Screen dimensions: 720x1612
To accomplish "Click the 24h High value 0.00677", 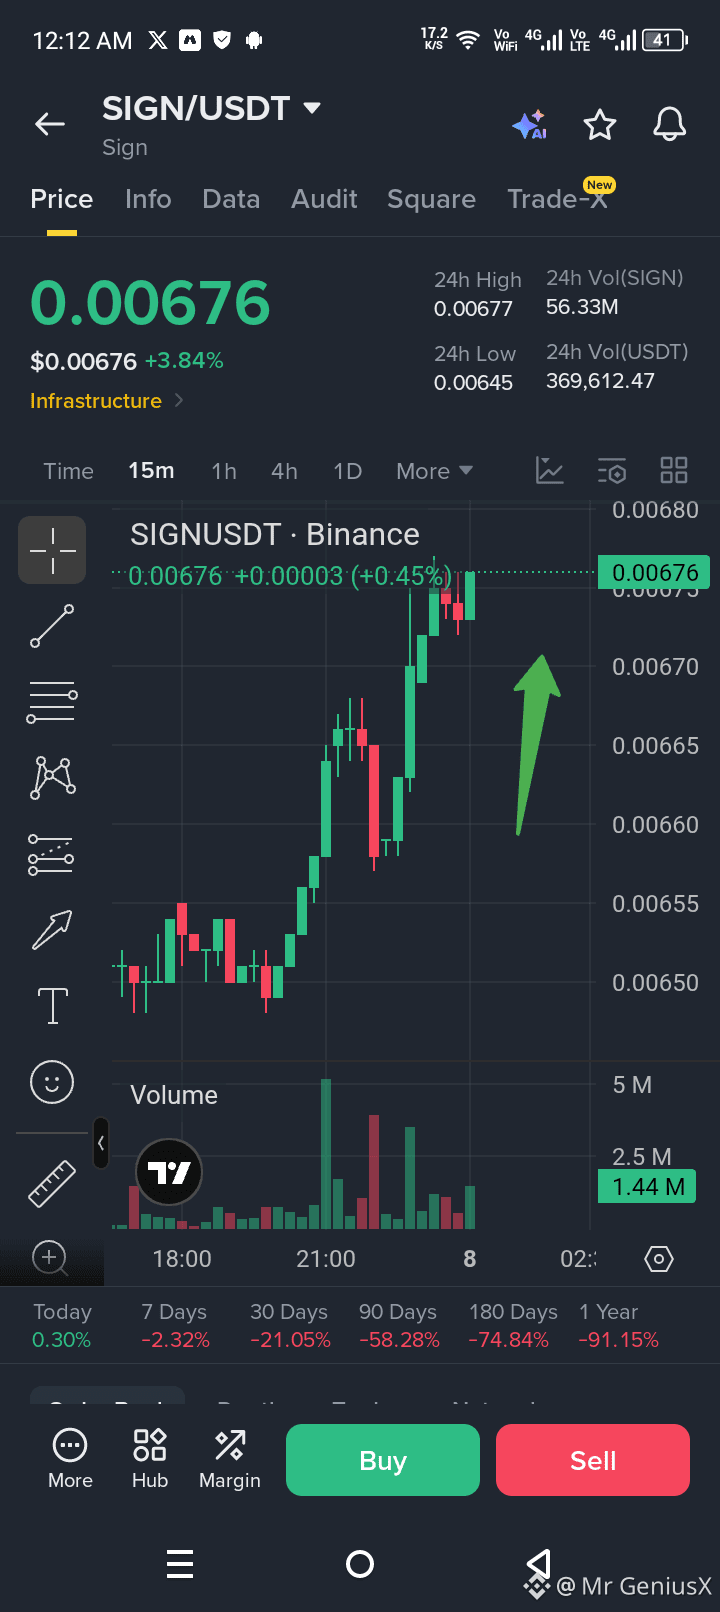I will (473, 309).
